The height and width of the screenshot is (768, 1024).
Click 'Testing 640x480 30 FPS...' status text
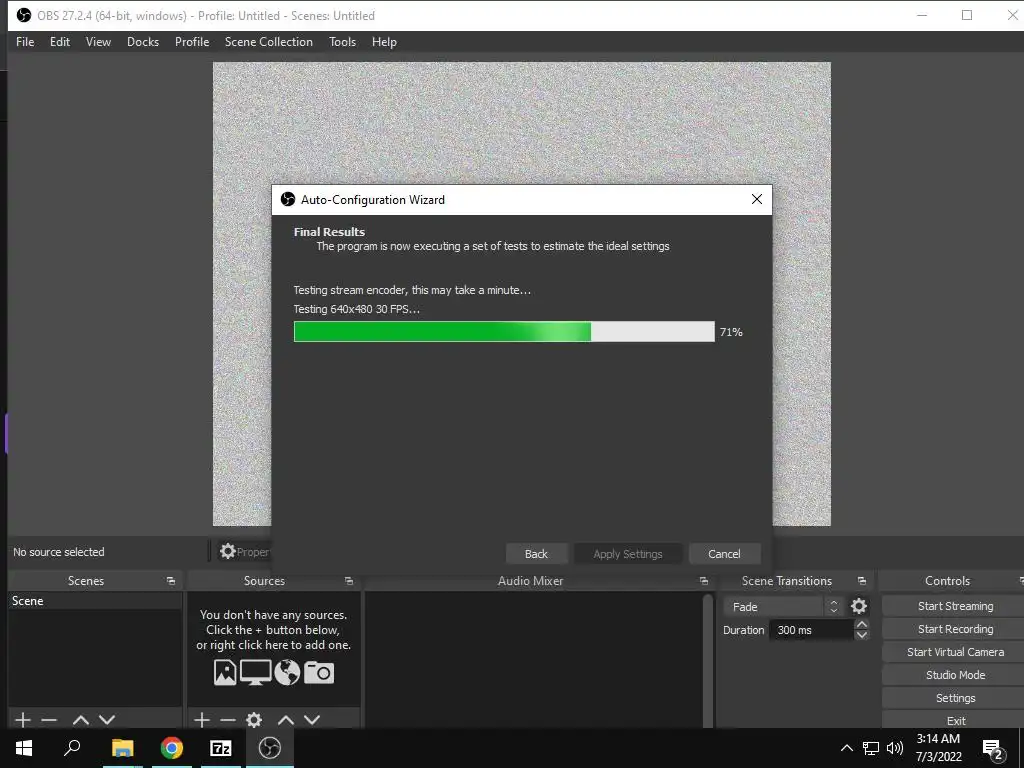pos(357,309)
